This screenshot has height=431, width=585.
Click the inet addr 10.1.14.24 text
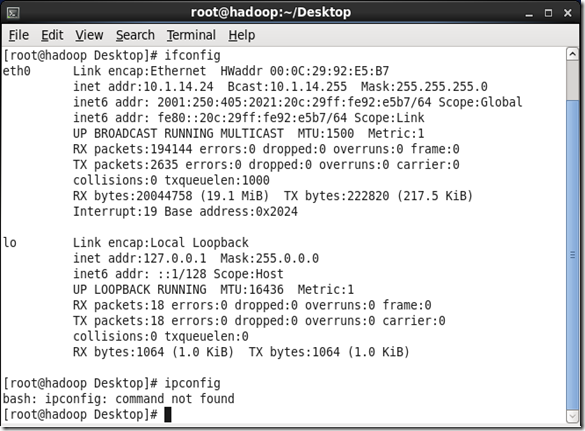pos(143,87)
